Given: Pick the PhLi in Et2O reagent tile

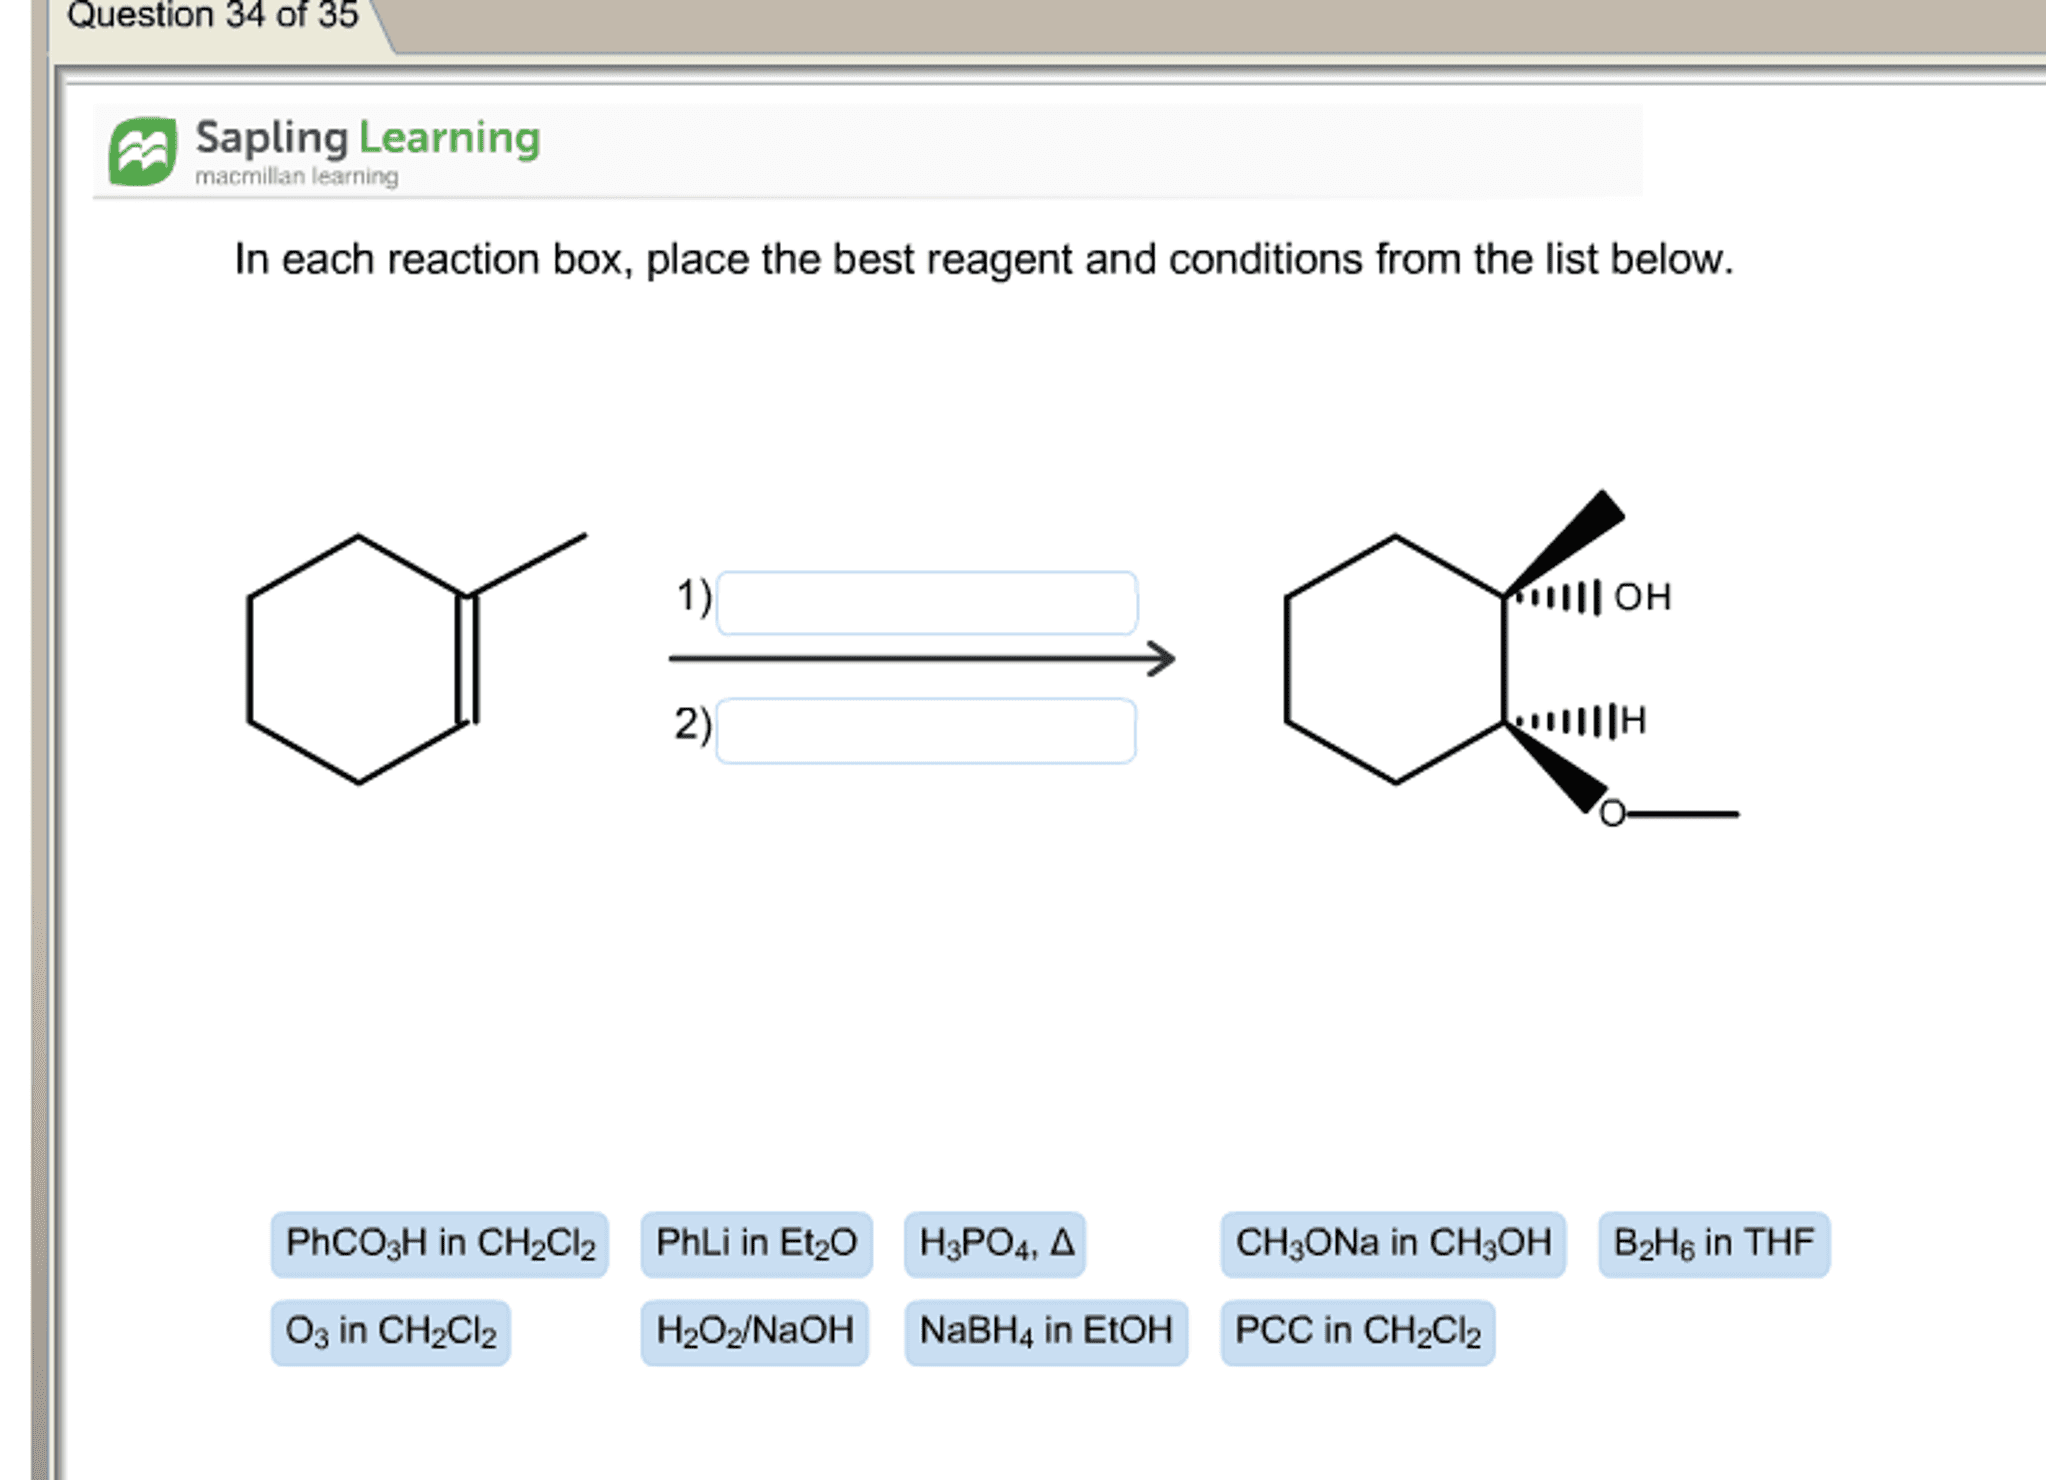Looking at the screenshot, I should [756, 1244].
